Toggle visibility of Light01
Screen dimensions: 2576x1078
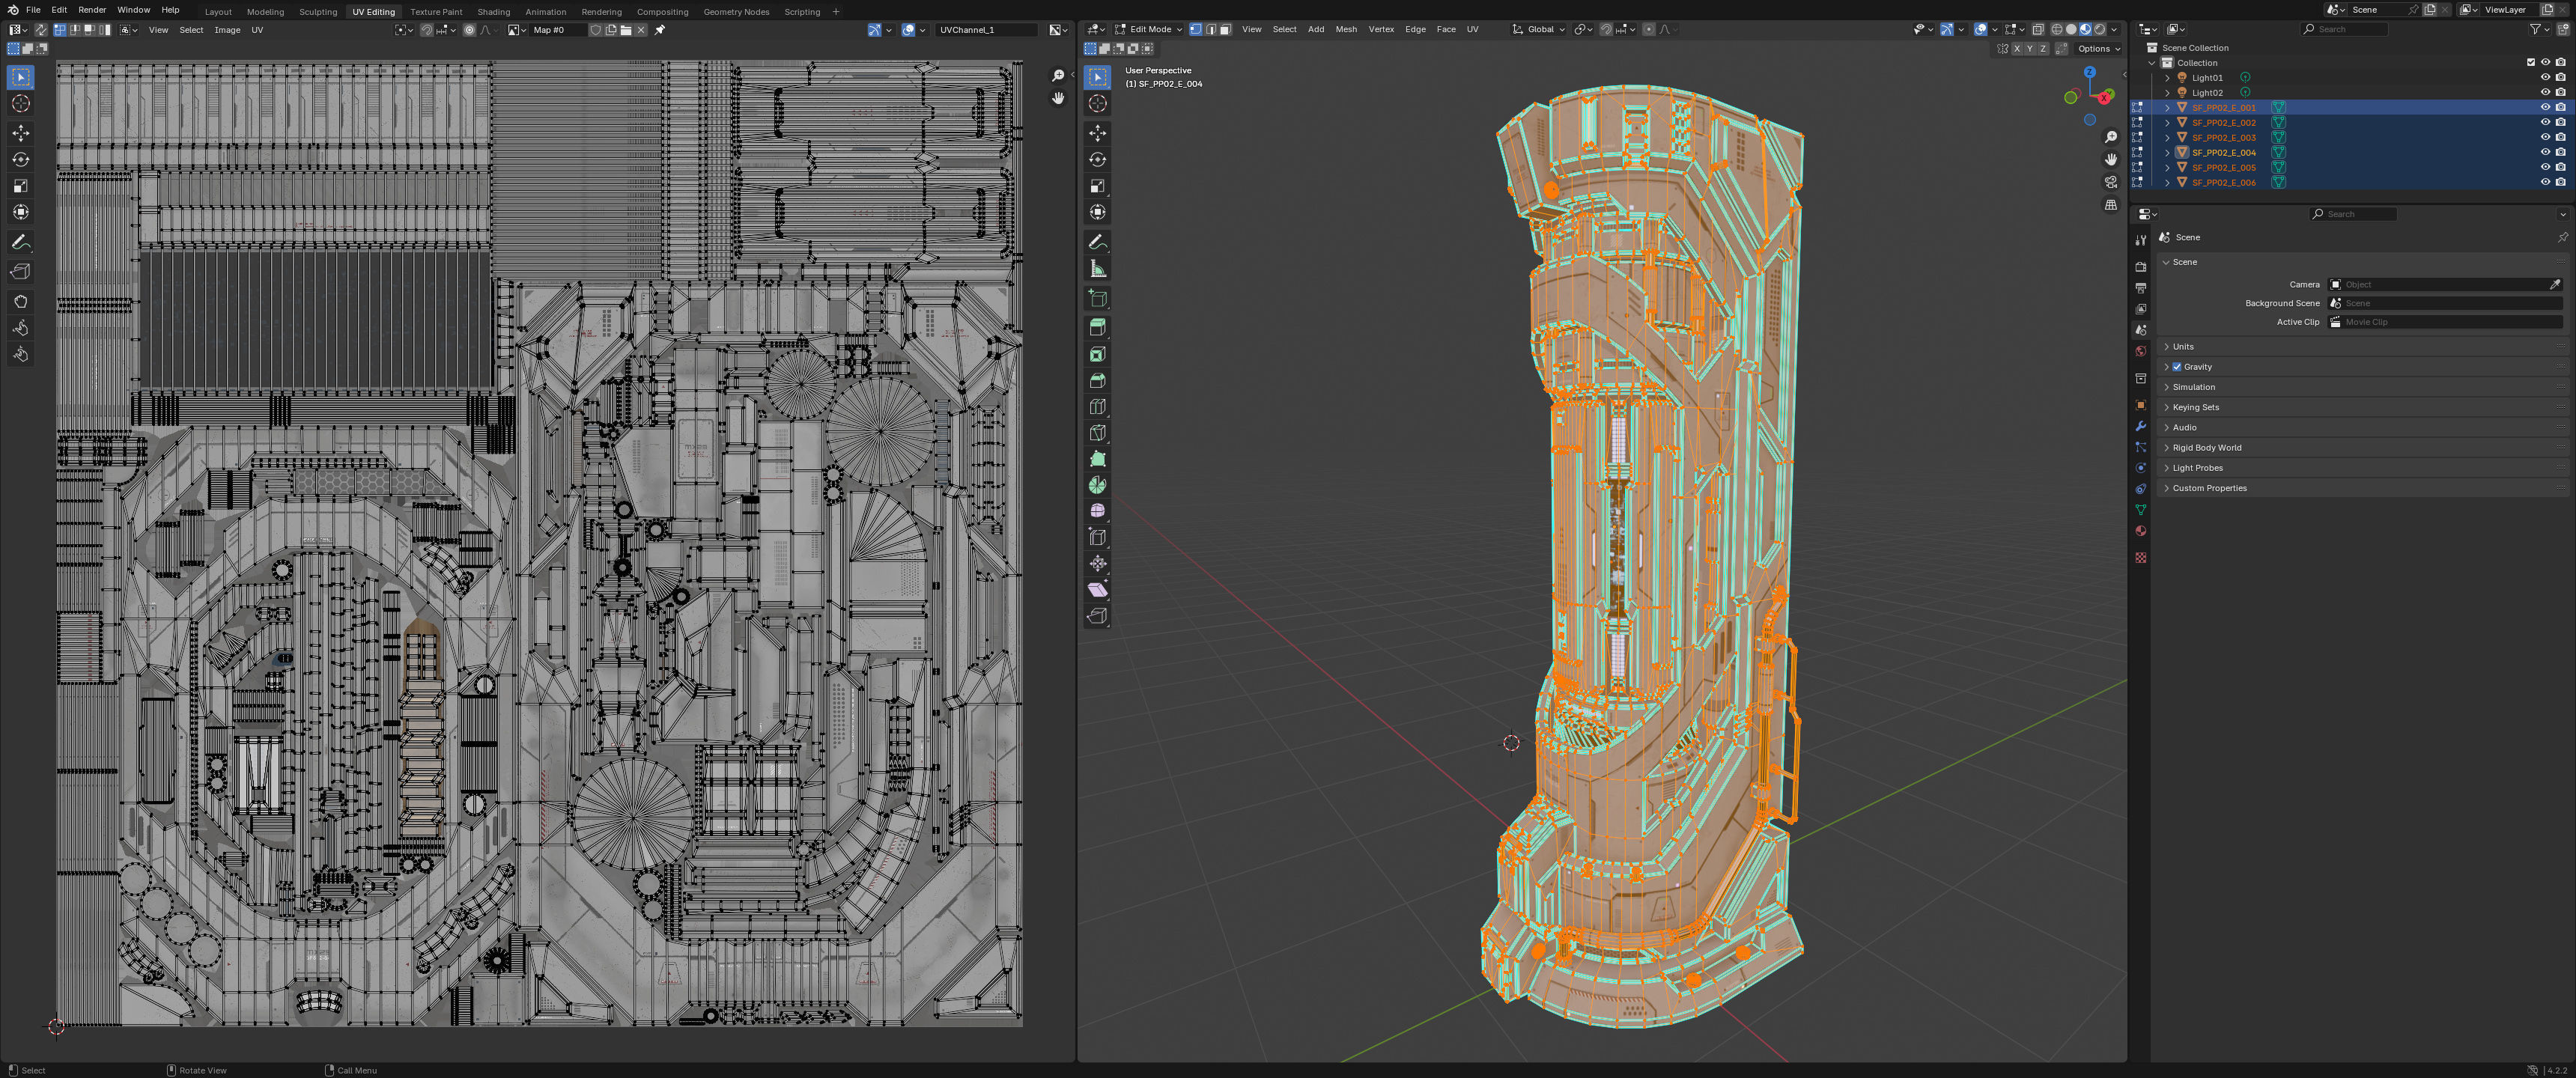tap(2545, 77)
